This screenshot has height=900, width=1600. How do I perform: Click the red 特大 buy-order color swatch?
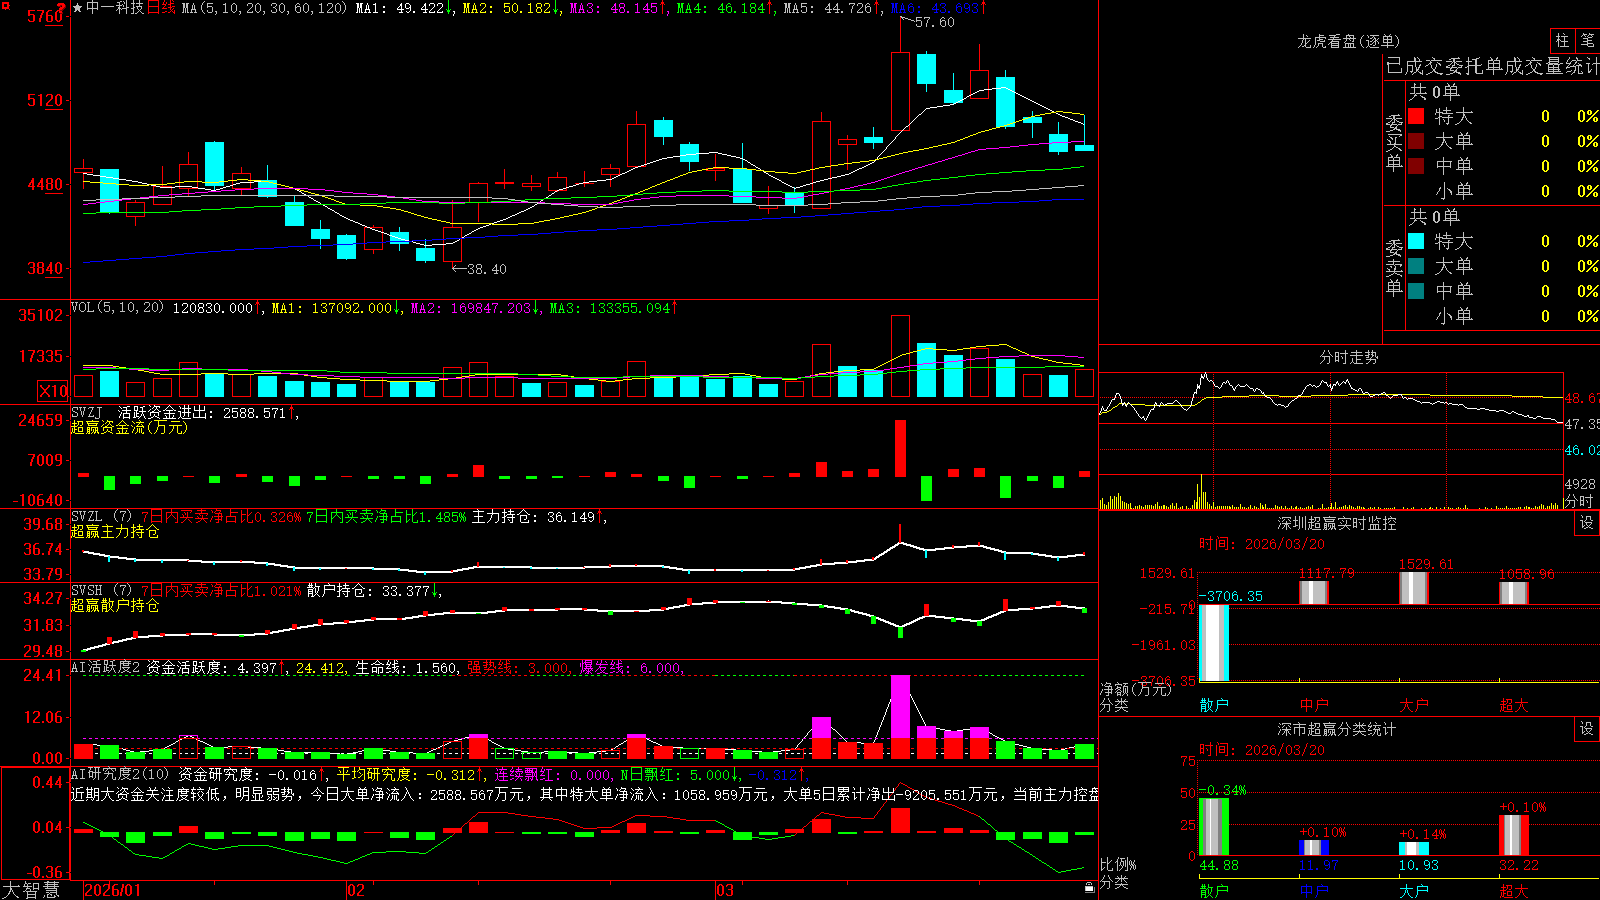1416,116
